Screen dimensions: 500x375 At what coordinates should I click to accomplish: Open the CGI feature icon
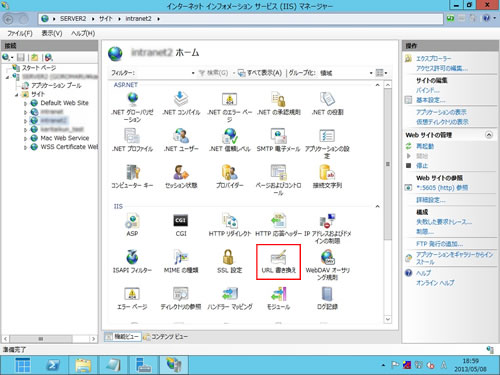(x=181, y=225)
